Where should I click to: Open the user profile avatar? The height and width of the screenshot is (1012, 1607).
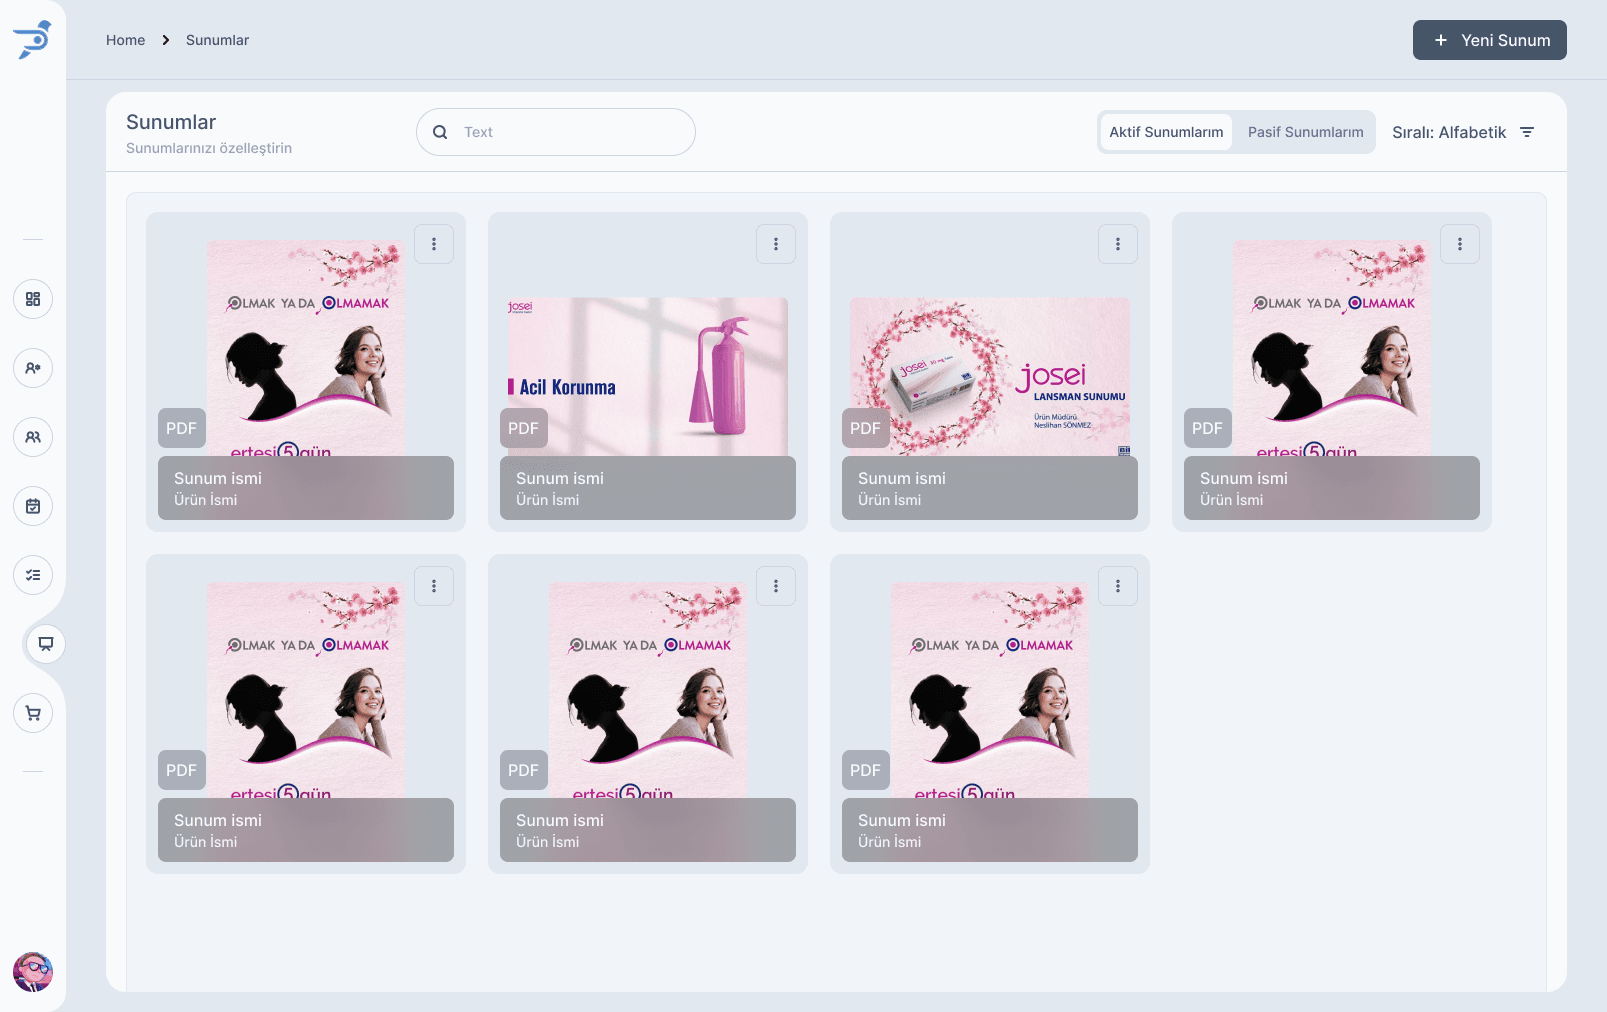(33, 971)
